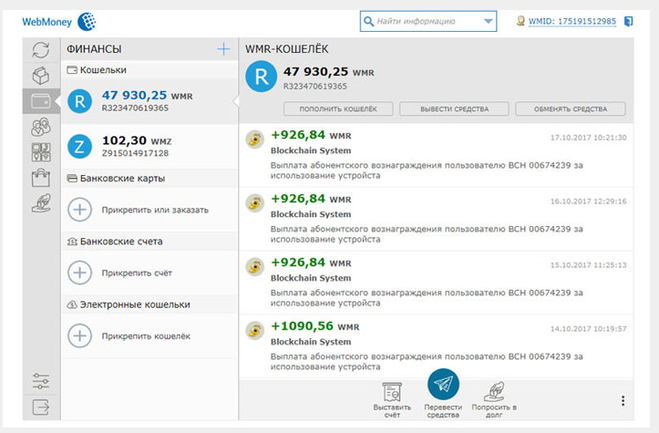Click the Прикрепить или заказать link

(155, 210)
